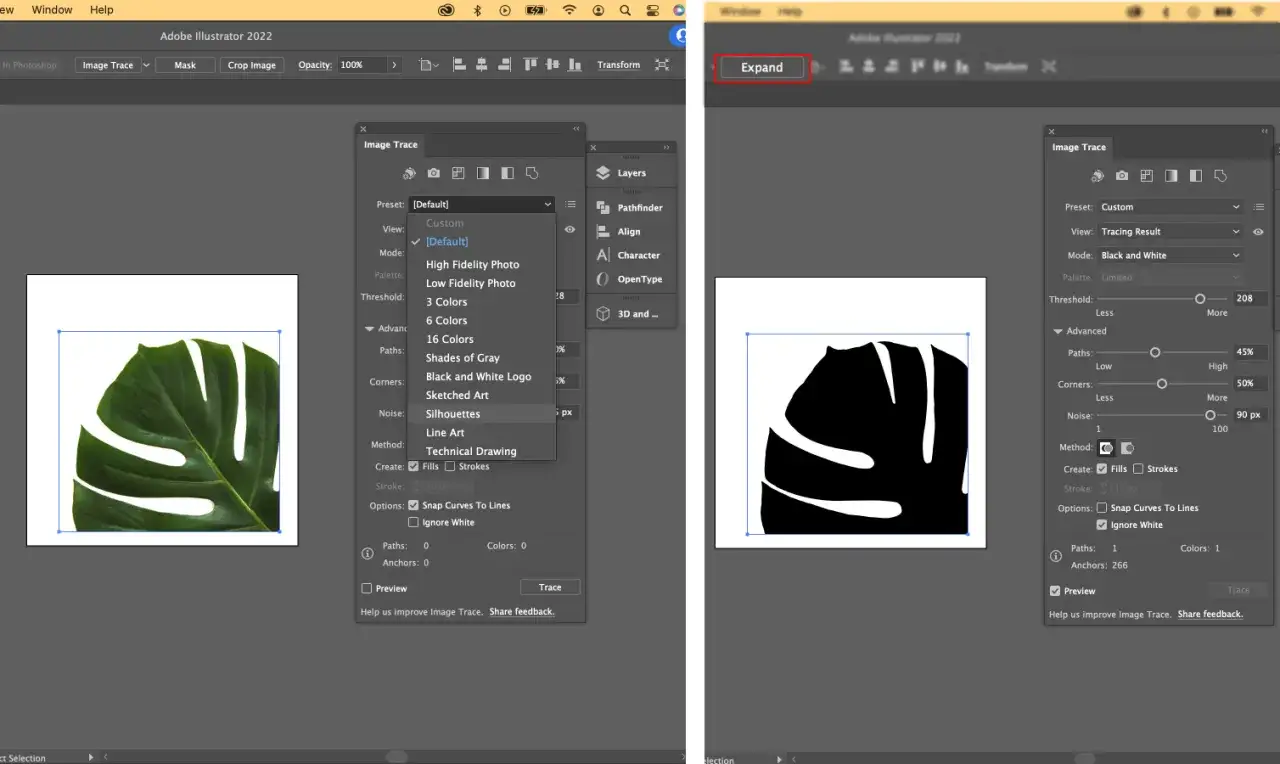Click the isolate object icon after Transform
The image size is (1280, 764).
click(662, 64)
